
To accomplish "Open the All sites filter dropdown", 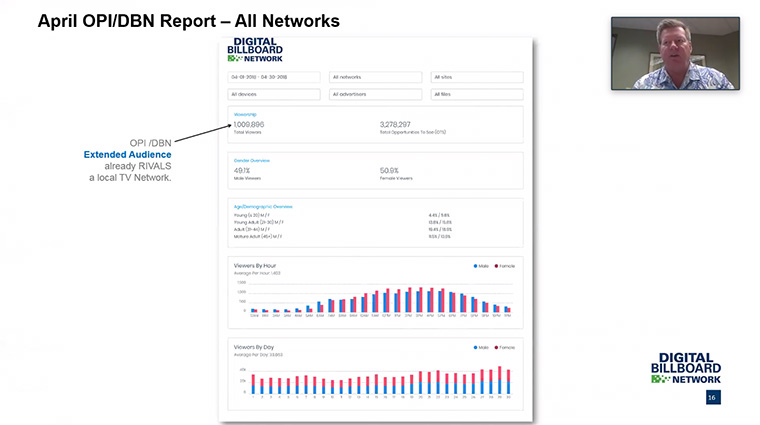I will (x=477, y=77).
